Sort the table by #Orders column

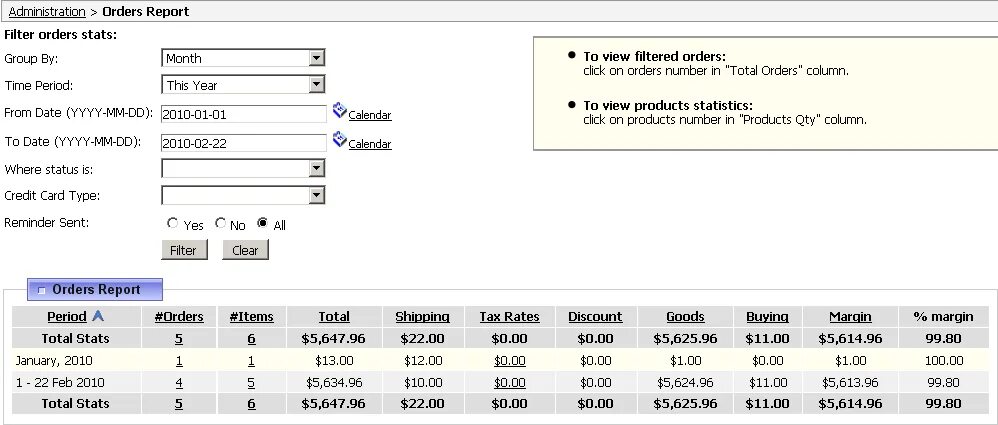[181, 317]
